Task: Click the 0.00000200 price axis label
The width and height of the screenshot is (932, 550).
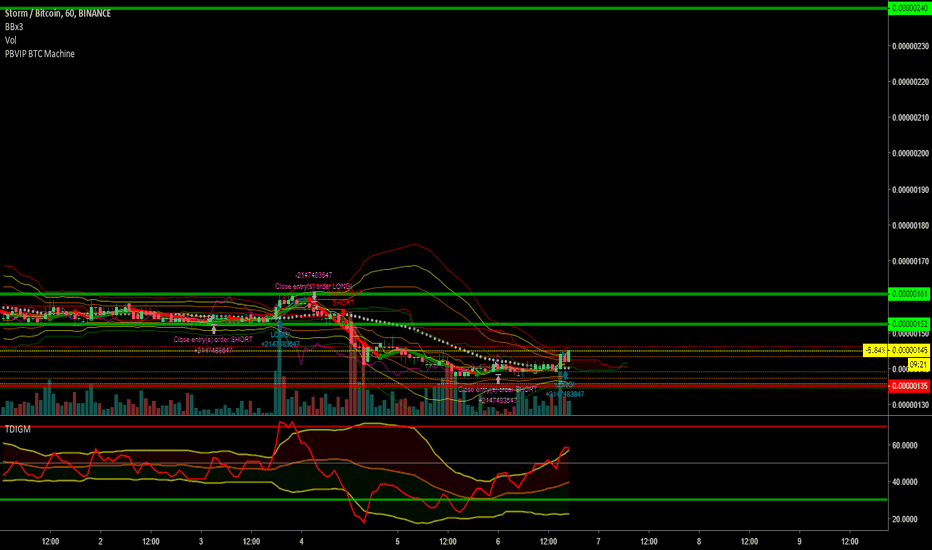Action: (910, 153)
